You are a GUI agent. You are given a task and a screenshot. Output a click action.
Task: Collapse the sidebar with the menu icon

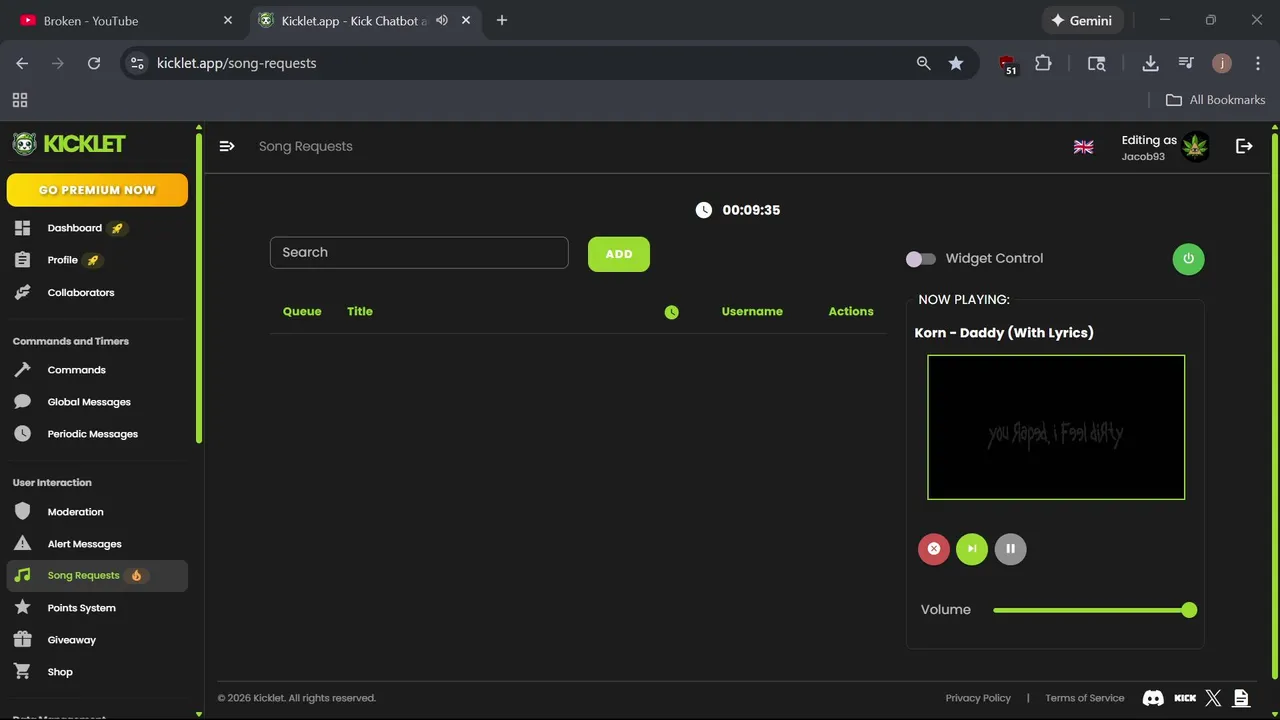(227, 146)
